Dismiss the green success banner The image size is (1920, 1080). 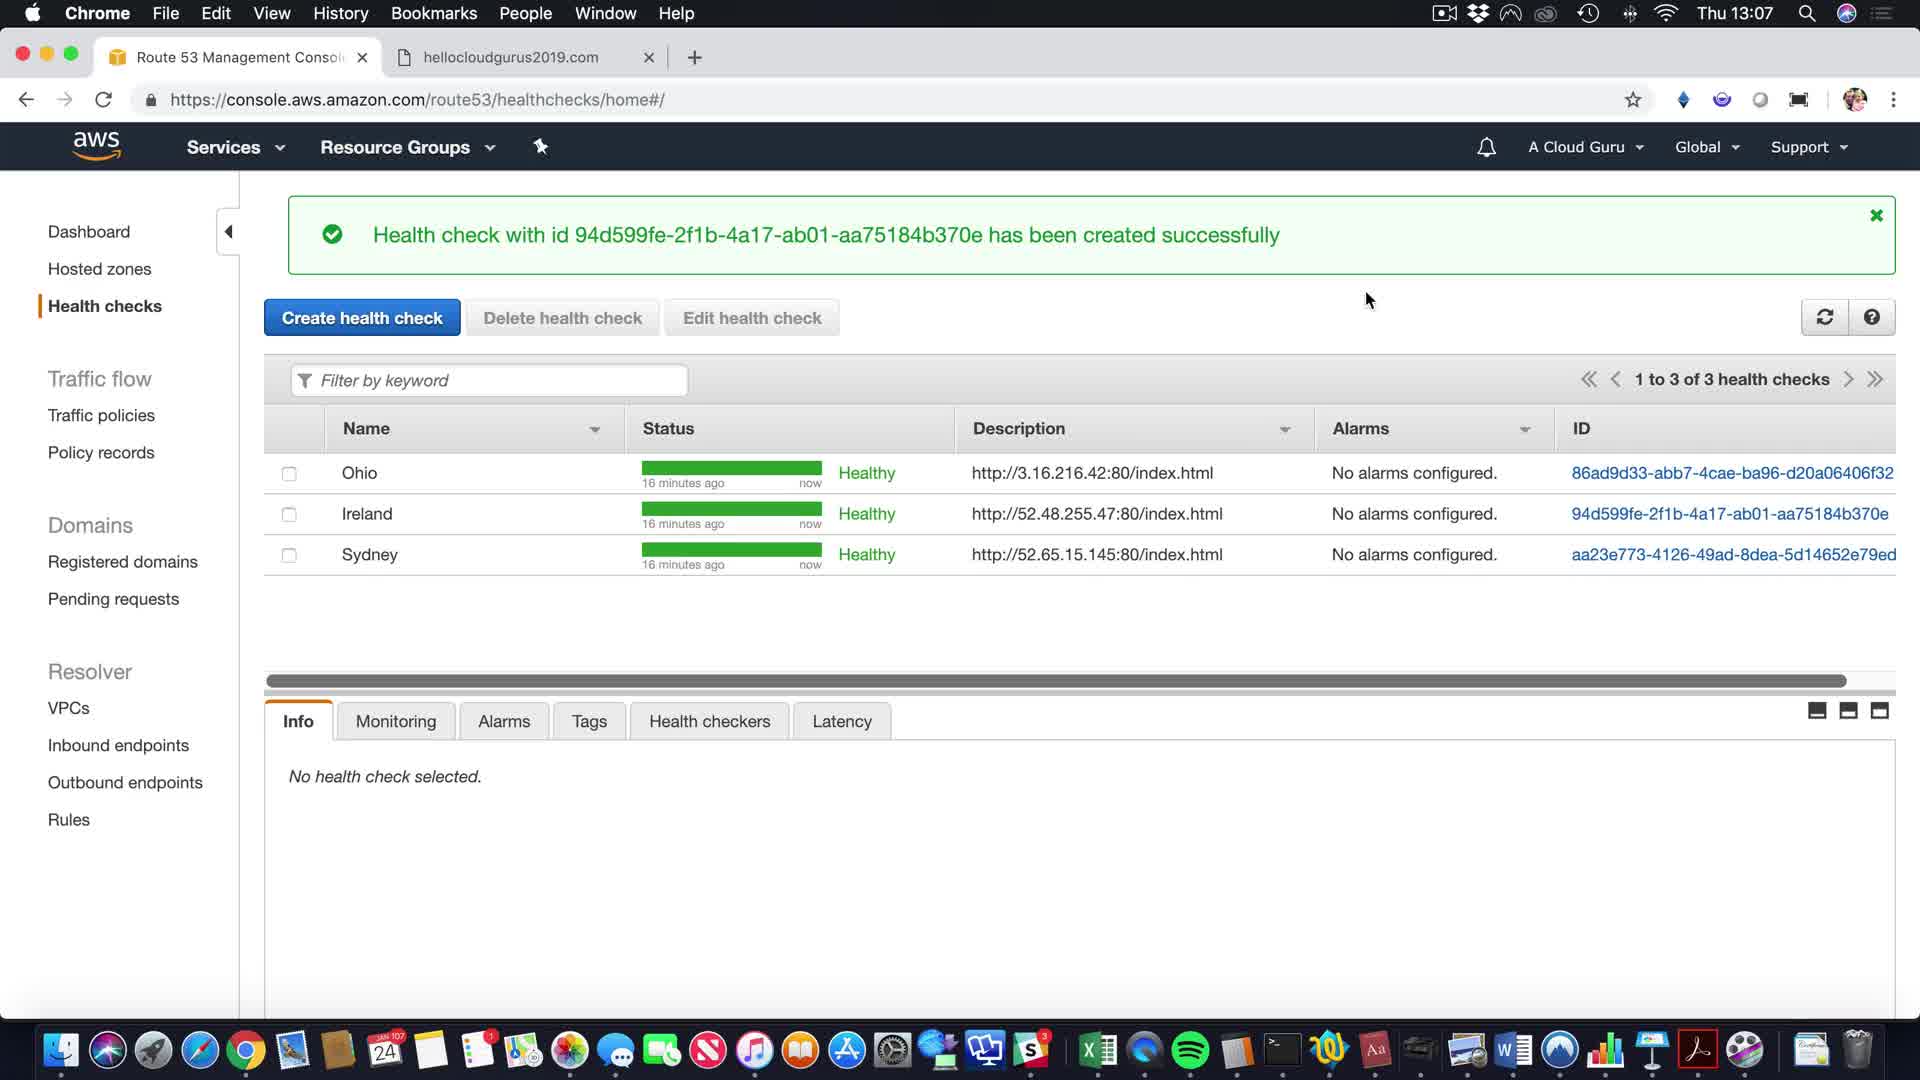[x=1876, y=215]
